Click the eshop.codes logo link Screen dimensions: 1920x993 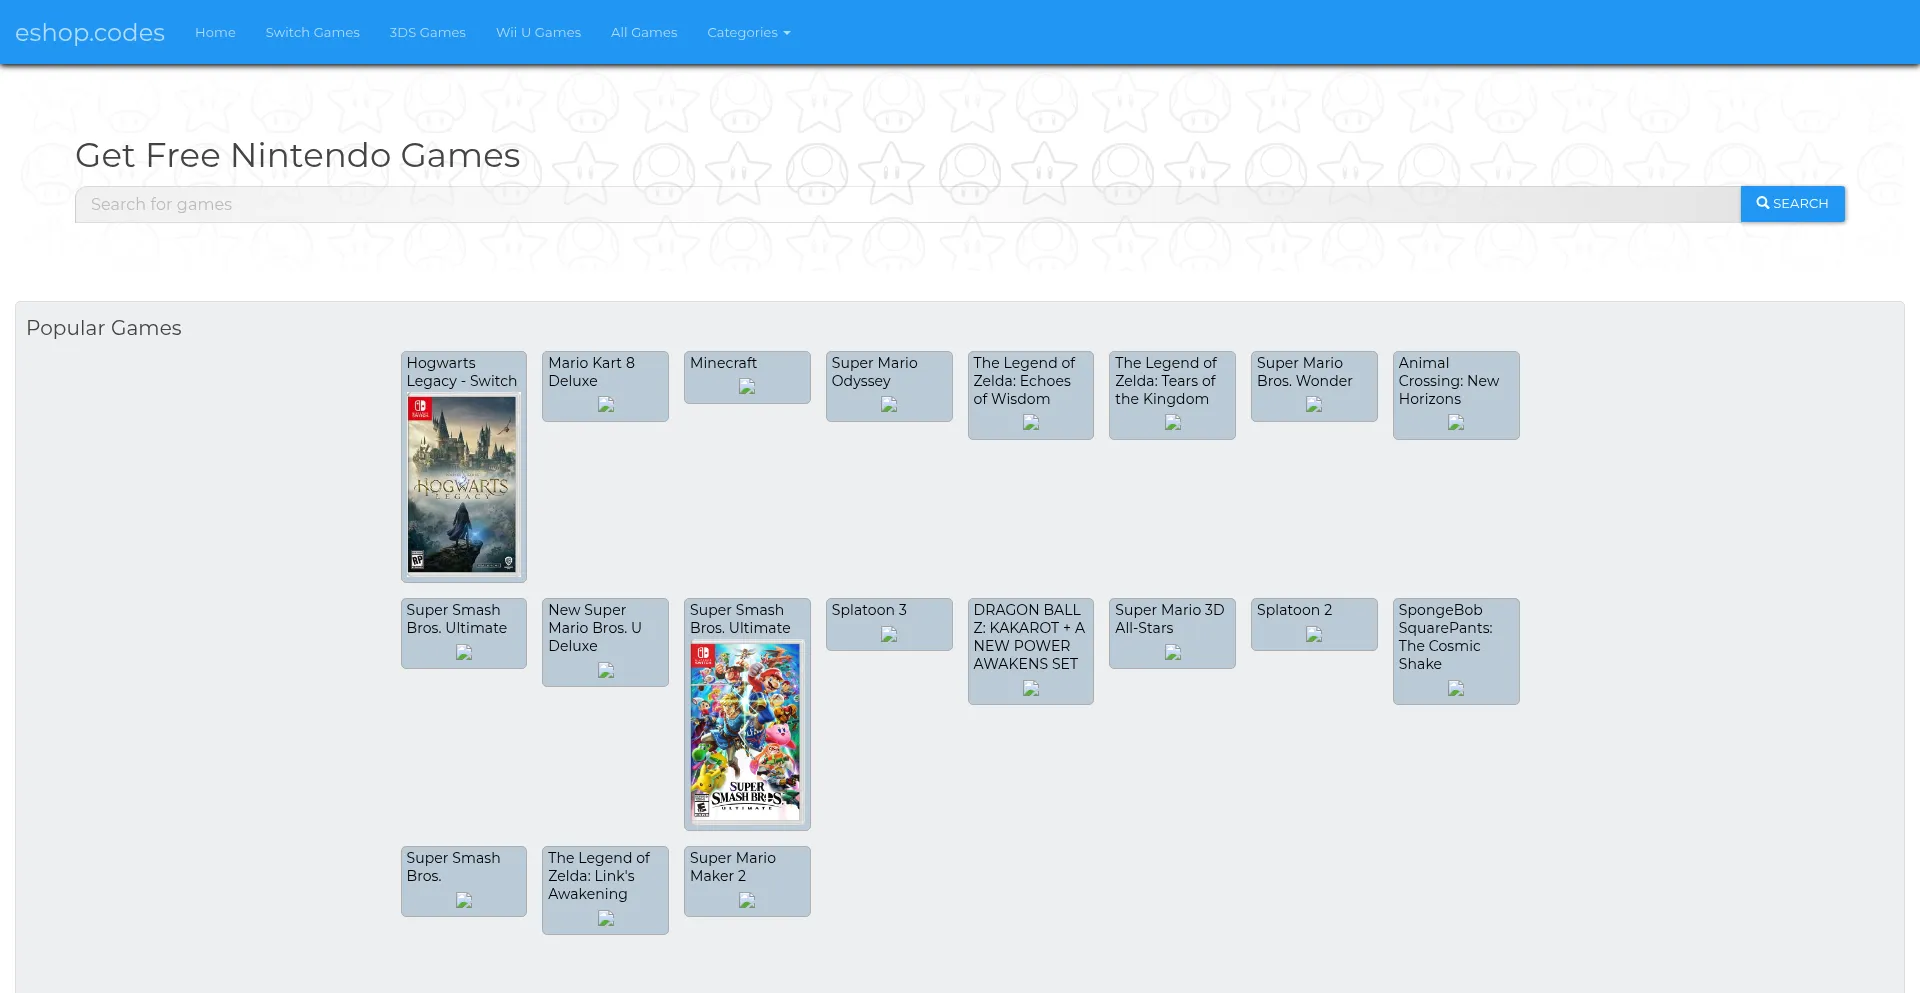pos(90,33)
